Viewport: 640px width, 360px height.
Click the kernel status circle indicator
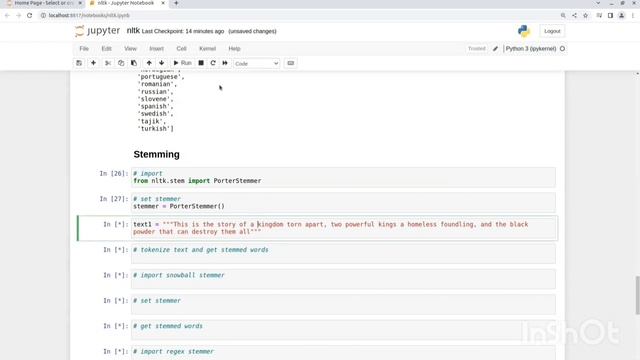[x=562, y=49]
